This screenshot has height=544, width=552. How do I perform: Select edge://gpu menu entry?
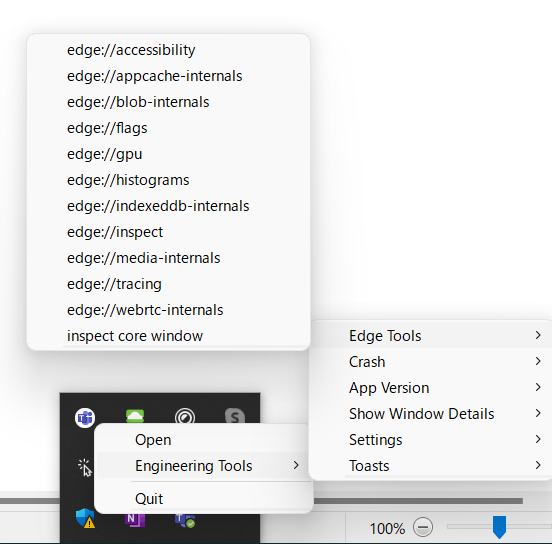(168, 154)
